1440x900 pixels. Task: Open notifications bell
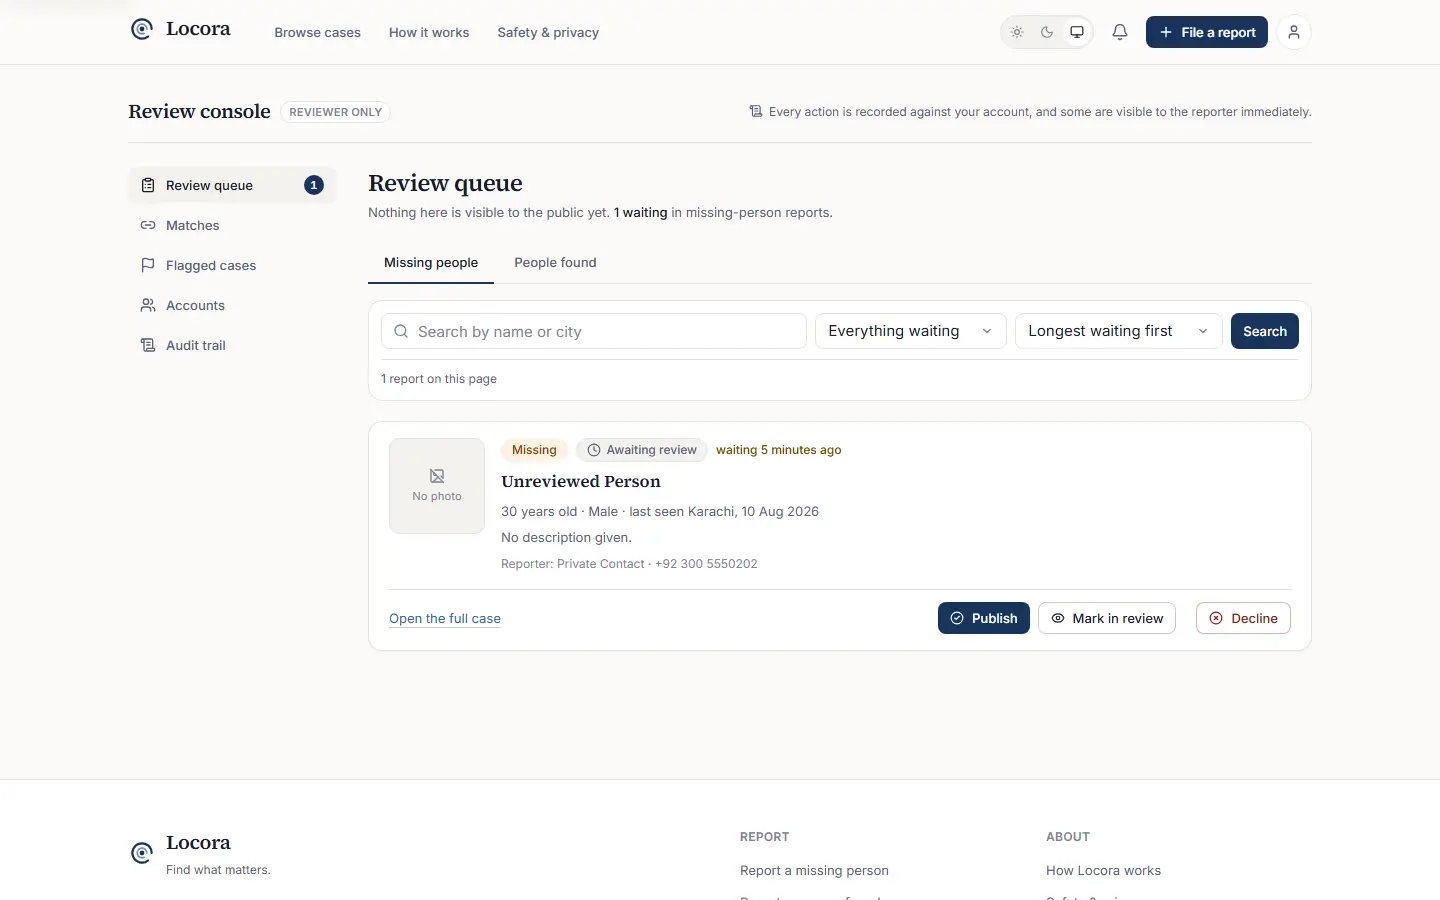pos(1120,32)
